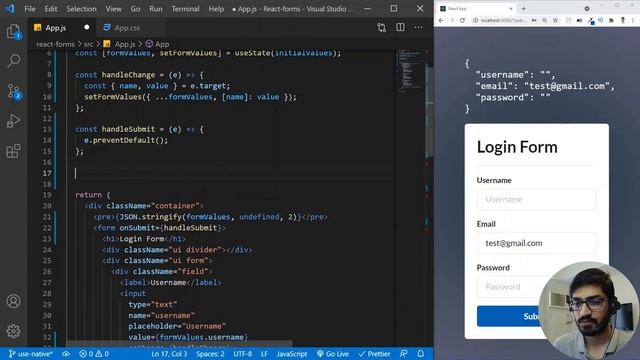Place cursor on empty line 17
Viewport: 640px width, 360px height.
click(233, 173)
